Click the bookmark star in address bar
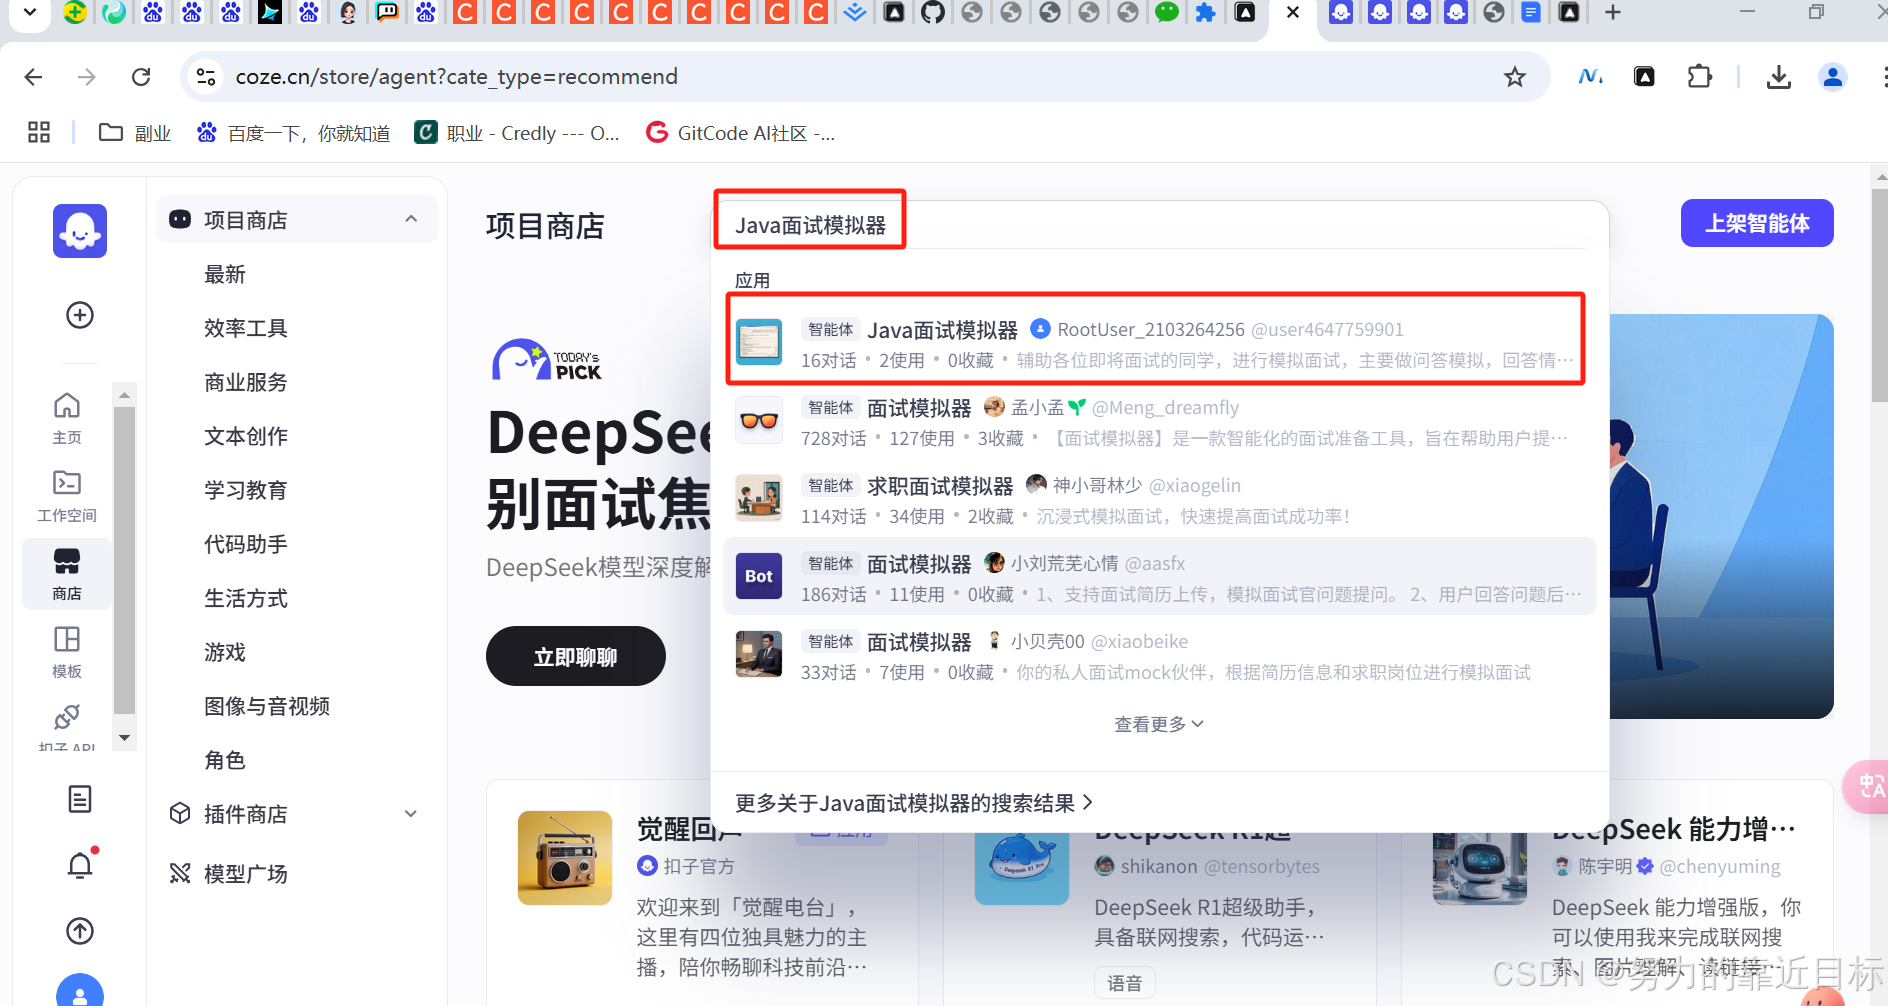Viewport: 1888px width, 1006px height. tap(1515, 77)
